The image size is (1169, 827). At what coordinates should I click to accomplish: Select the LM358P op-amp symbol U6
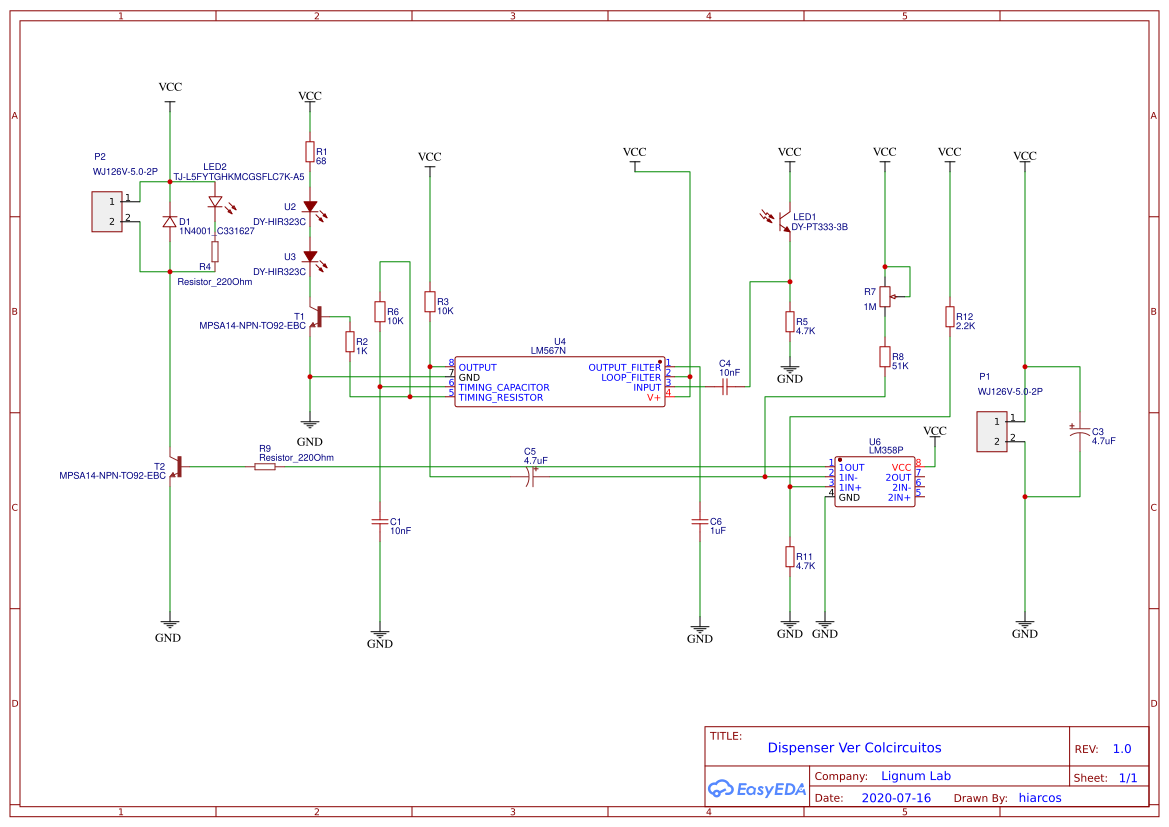[x=875, y=480]
